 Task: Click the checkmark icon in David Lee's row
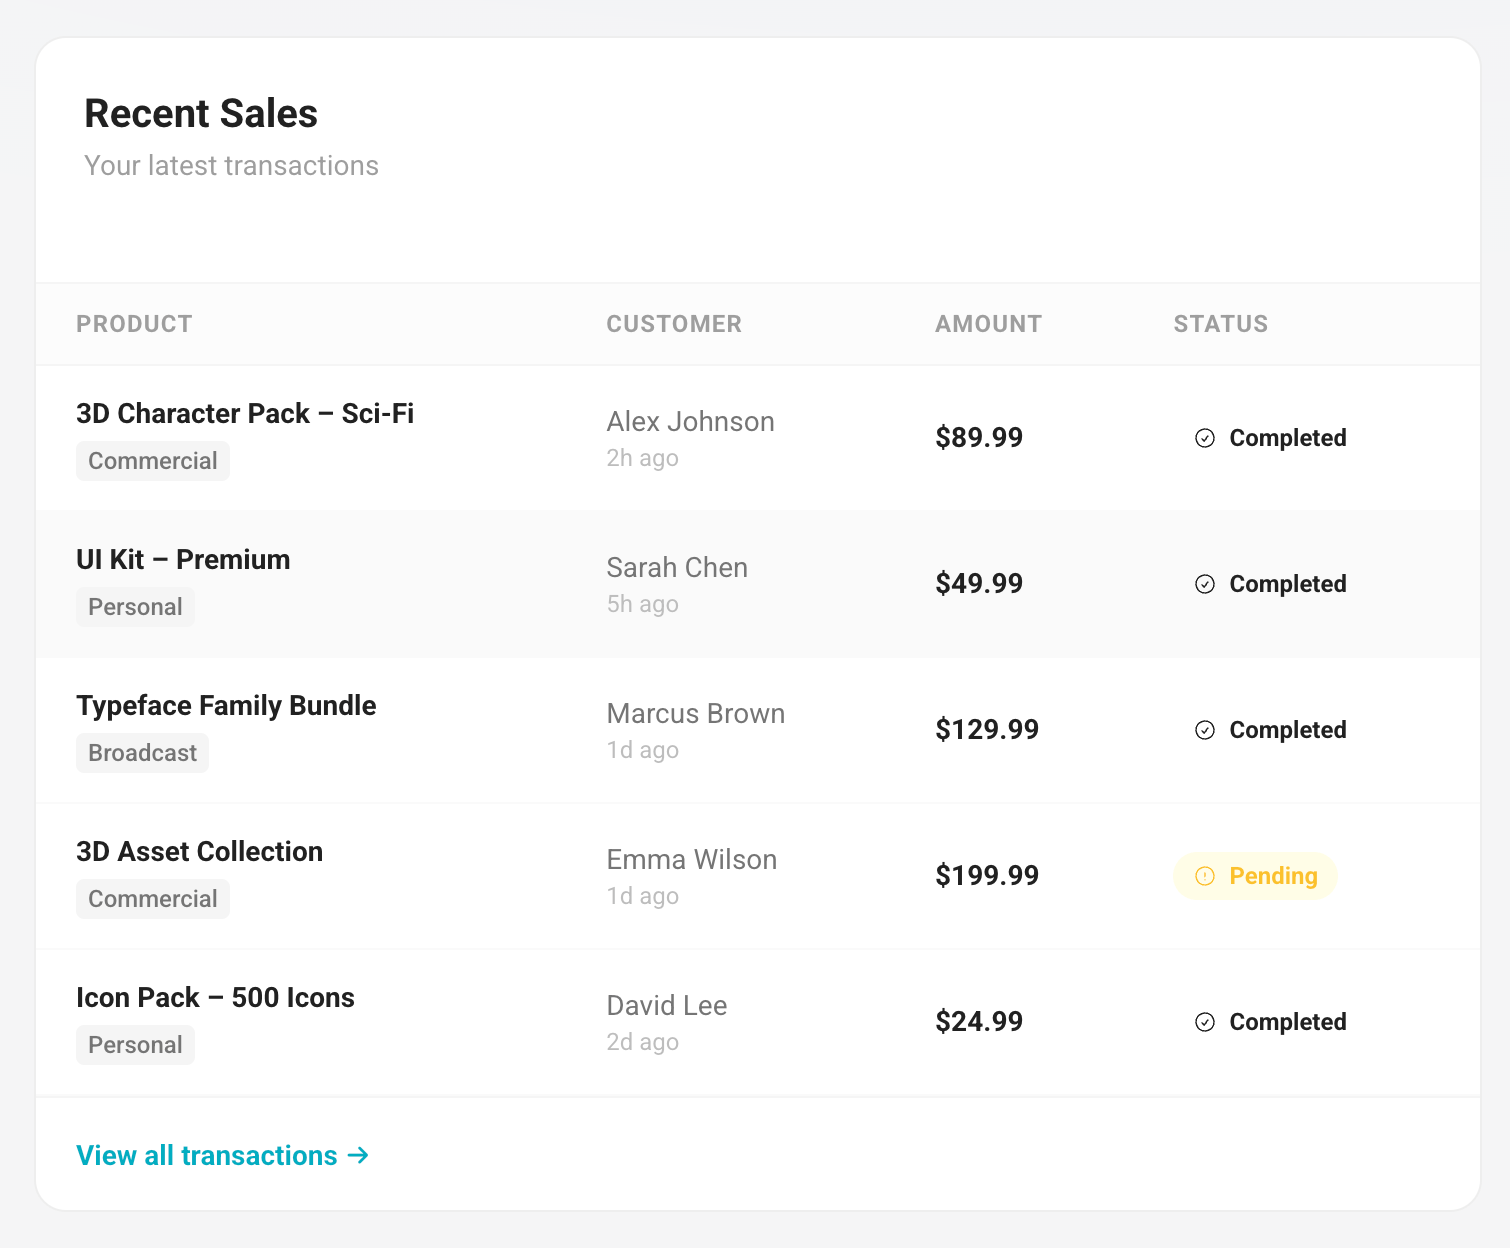coord(1205,1022)
